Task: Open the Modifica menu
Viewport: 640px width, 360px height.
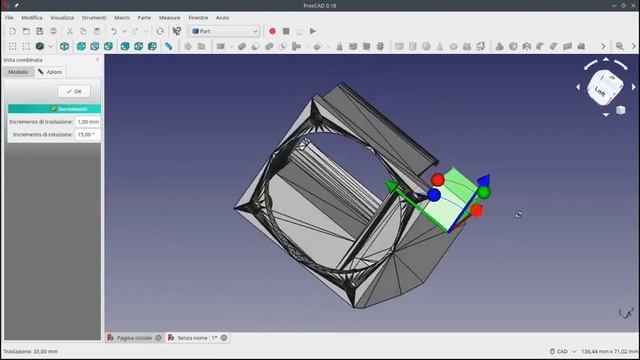Action: (x=32, y=18)
